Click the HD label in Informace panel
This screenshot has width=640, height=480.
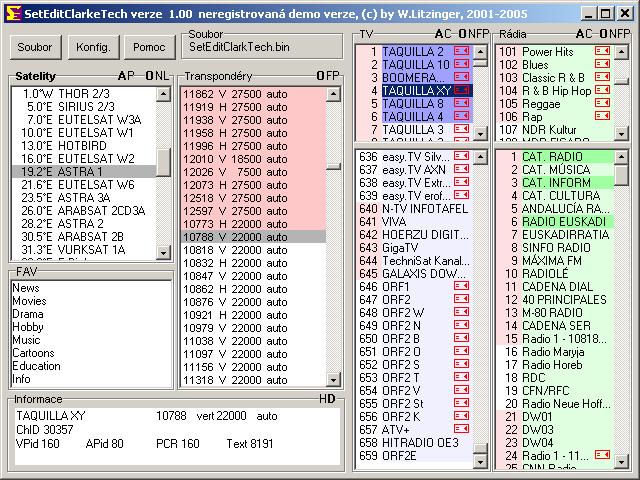pyautogui.click(x=327, y=399)
